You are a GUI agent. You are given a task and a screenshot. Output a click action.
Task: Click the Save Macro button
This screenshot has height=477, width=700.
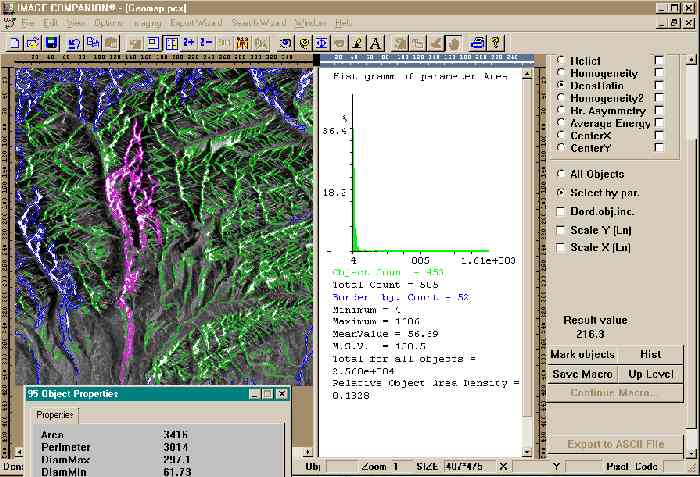[582, 373]
